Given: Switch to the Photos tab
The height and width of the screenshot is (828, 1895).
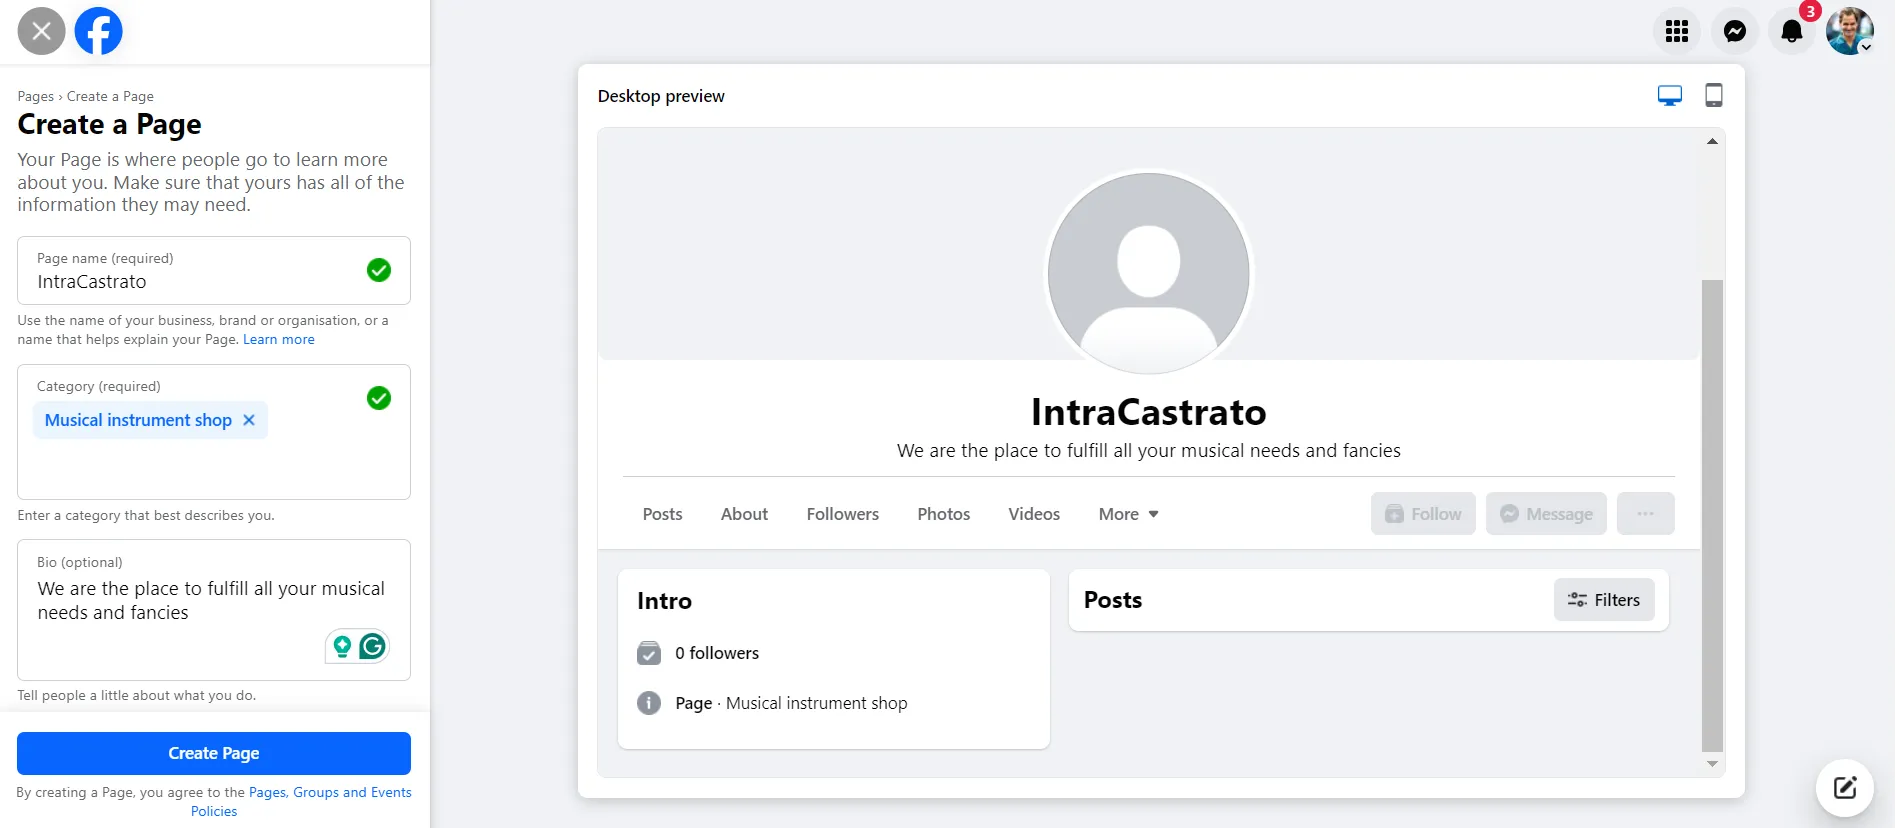Looking at the screenshot, I should pos(942,513).
